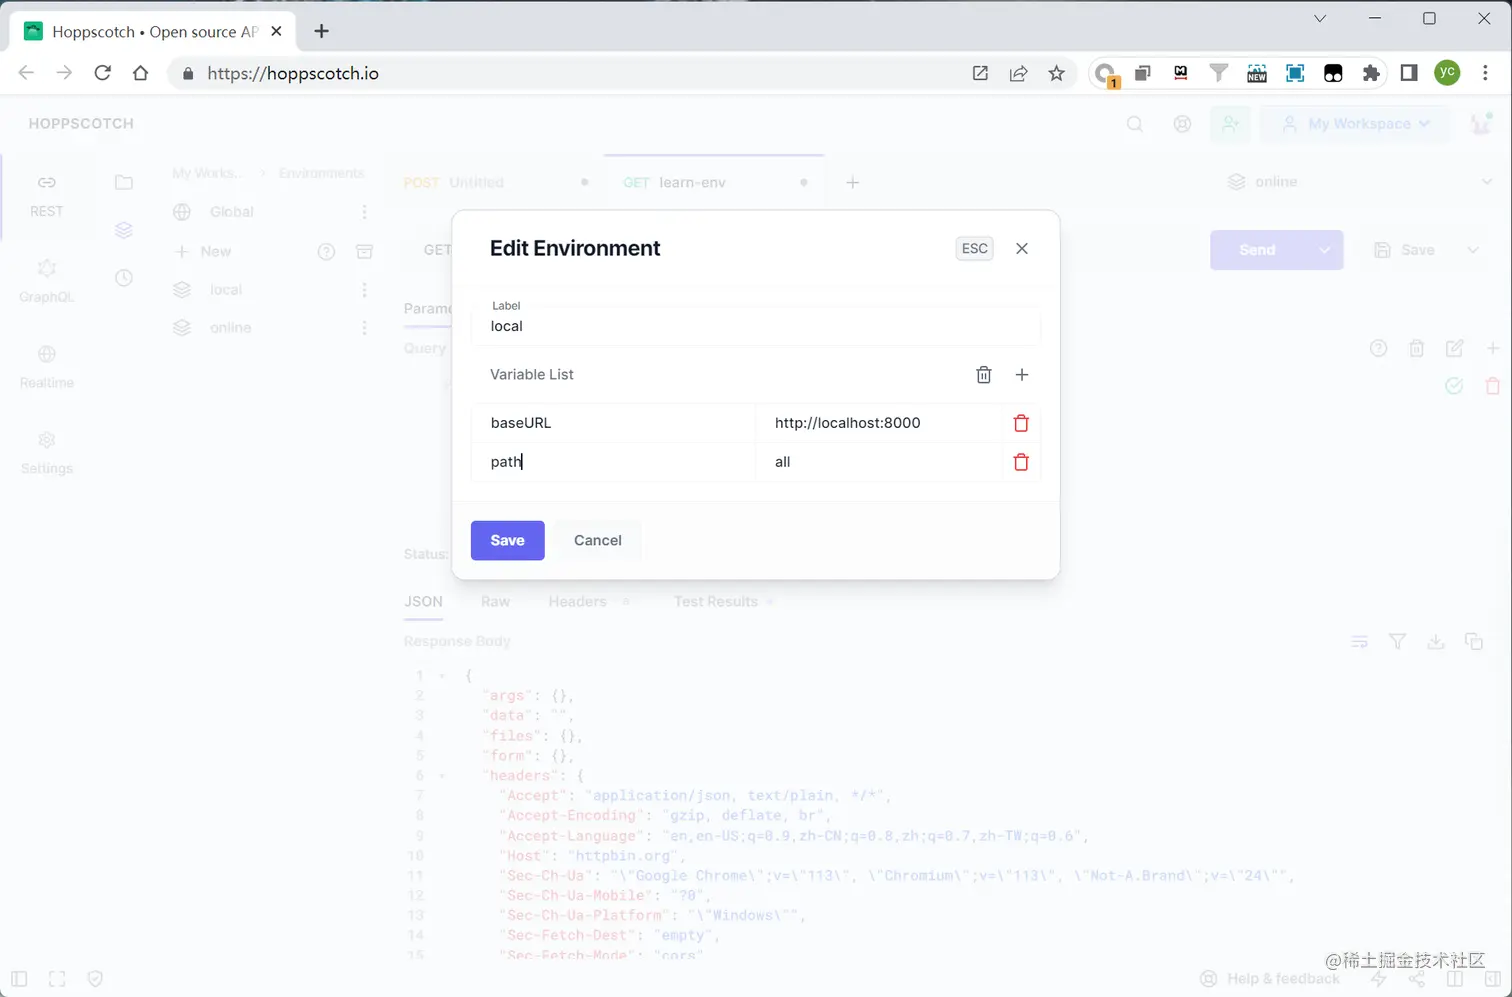Send the request

(x=1258, y=250)
